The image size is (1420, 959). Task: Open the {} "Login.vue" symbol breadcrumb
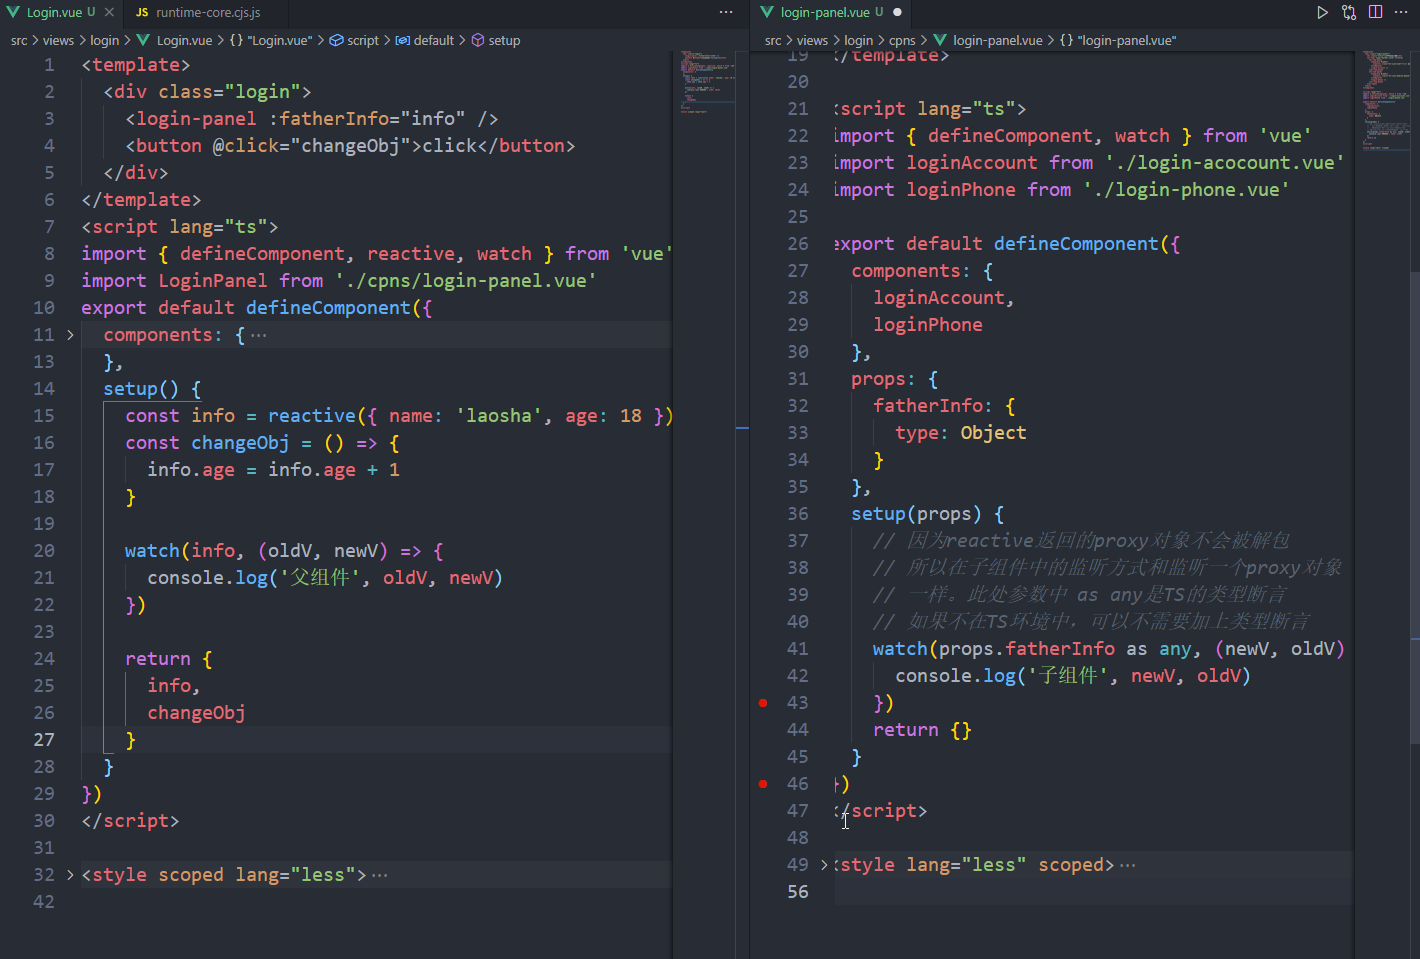point(270,41)
